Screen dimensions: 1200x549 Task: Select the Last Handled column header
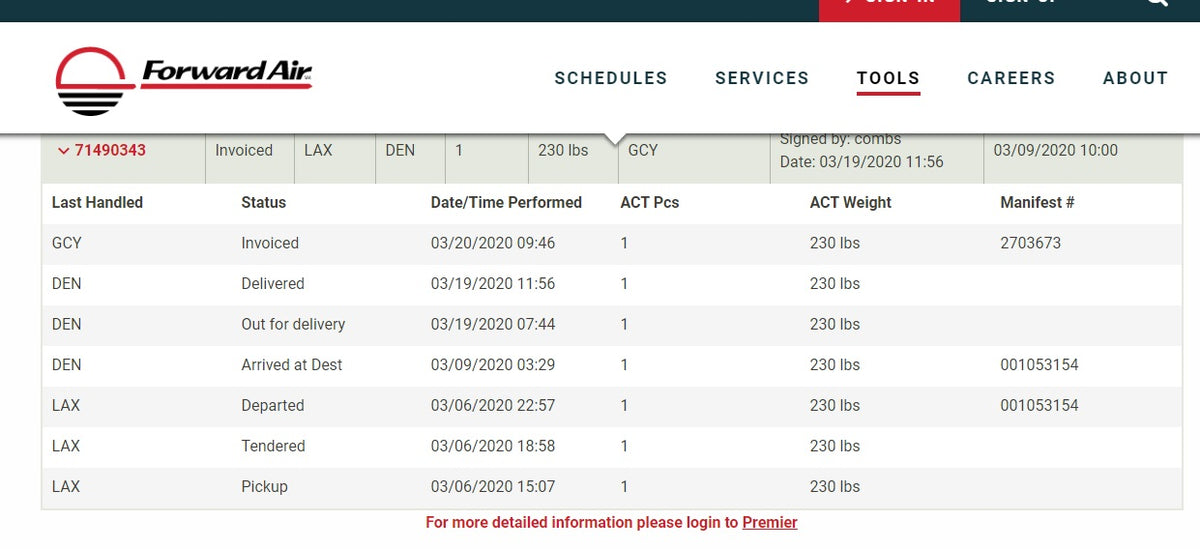coord(97,202)
